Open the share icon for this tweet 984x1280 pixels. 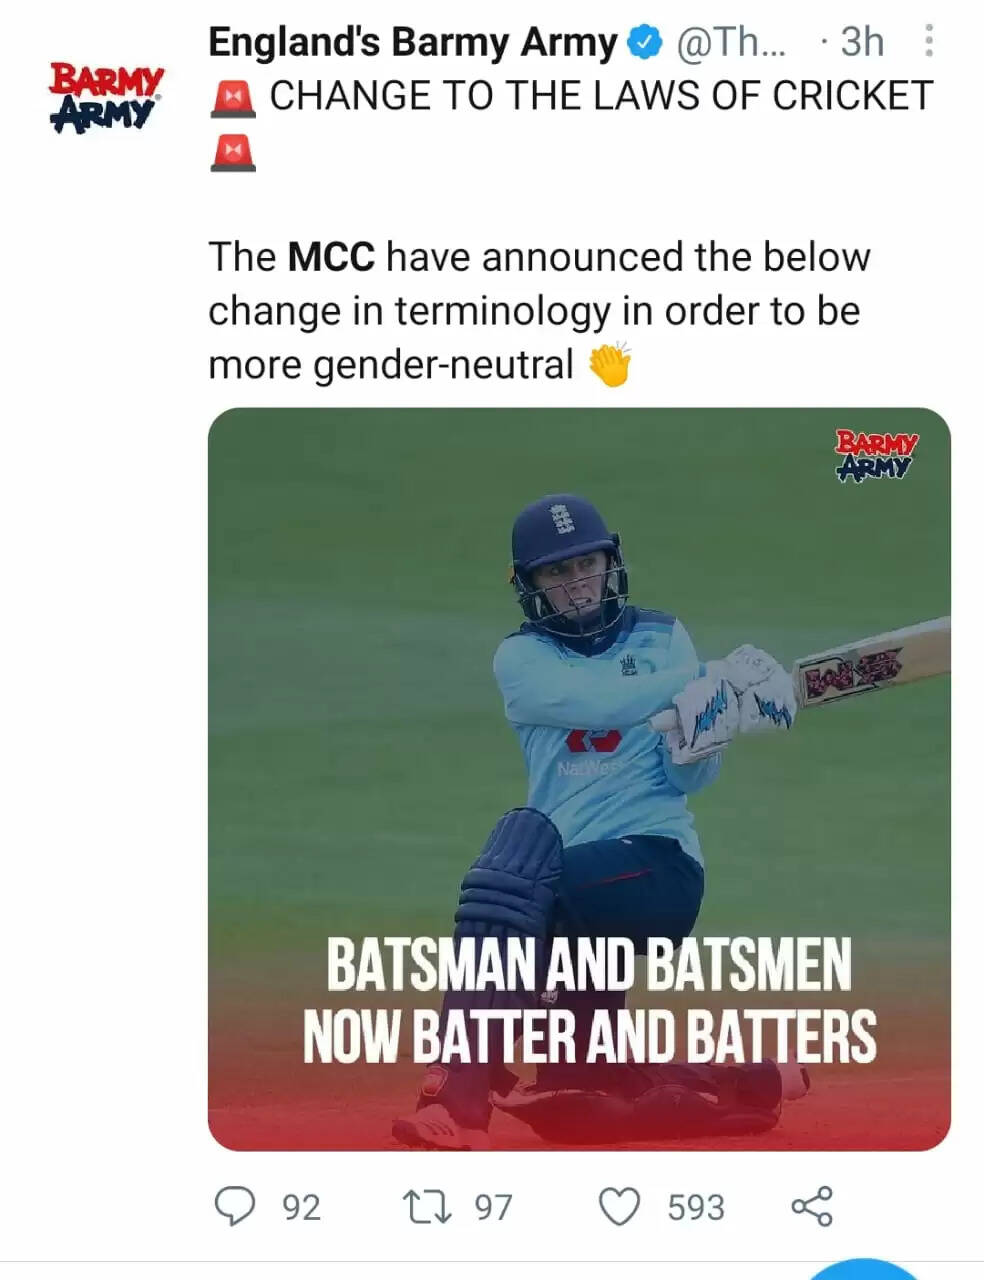point(811,1206)
